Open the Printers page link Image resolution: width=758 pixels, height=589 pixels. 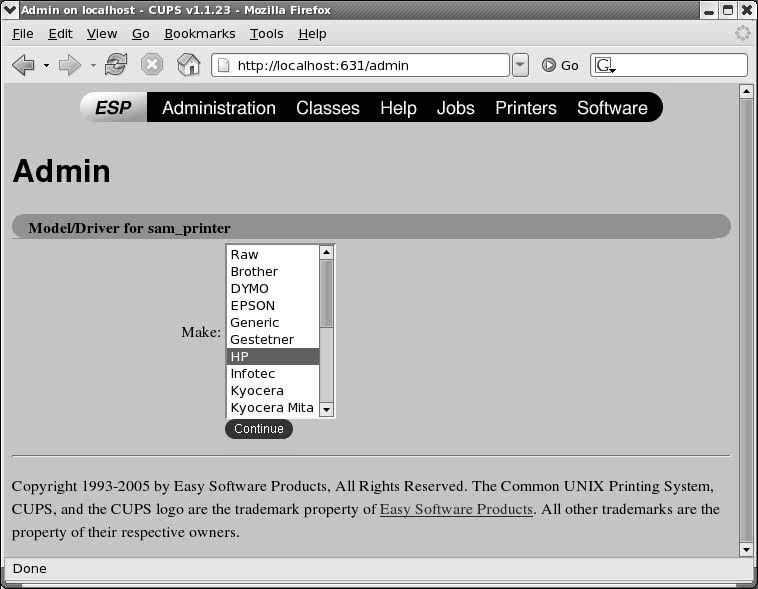525,108
